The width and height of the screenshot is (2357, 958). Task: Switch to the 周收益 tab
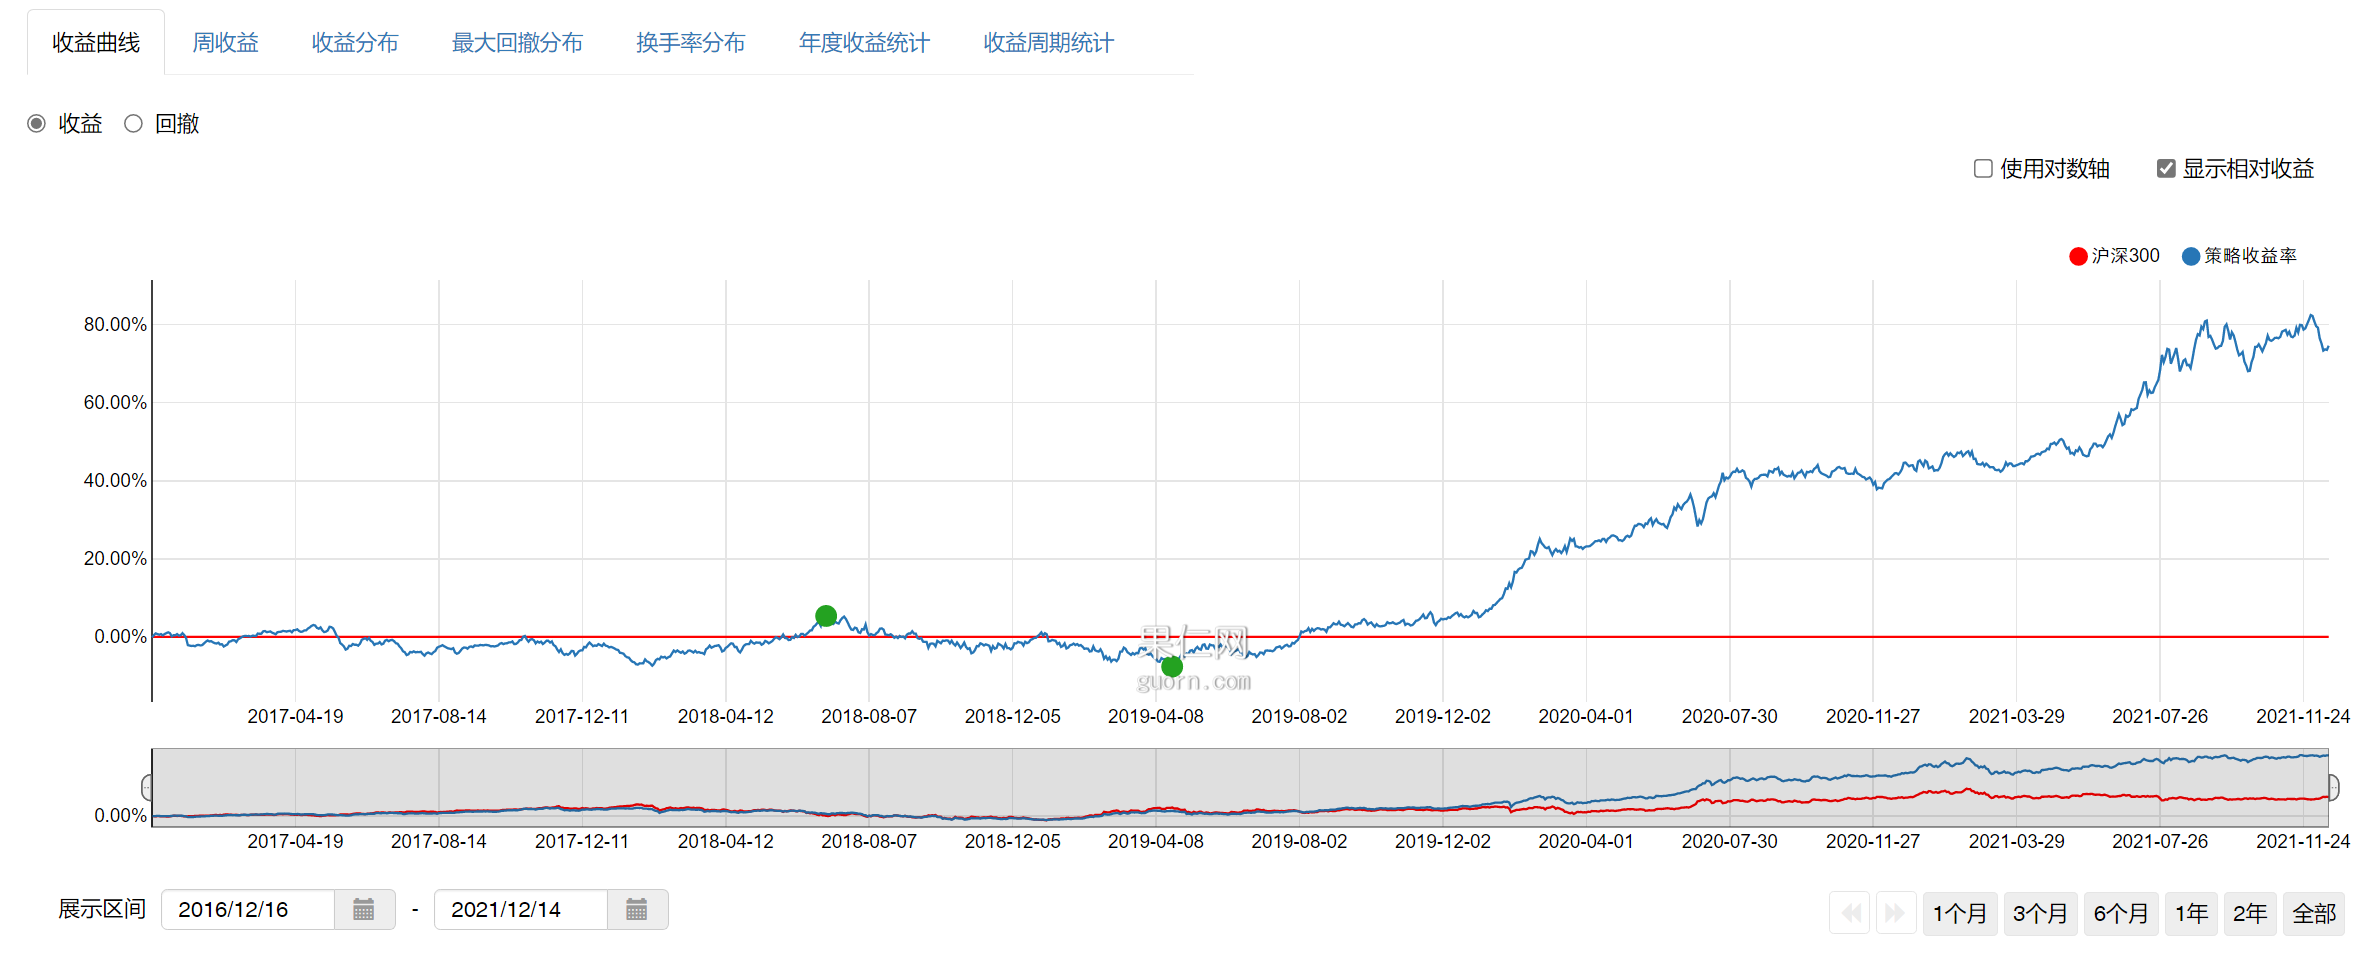coord(225,43)
